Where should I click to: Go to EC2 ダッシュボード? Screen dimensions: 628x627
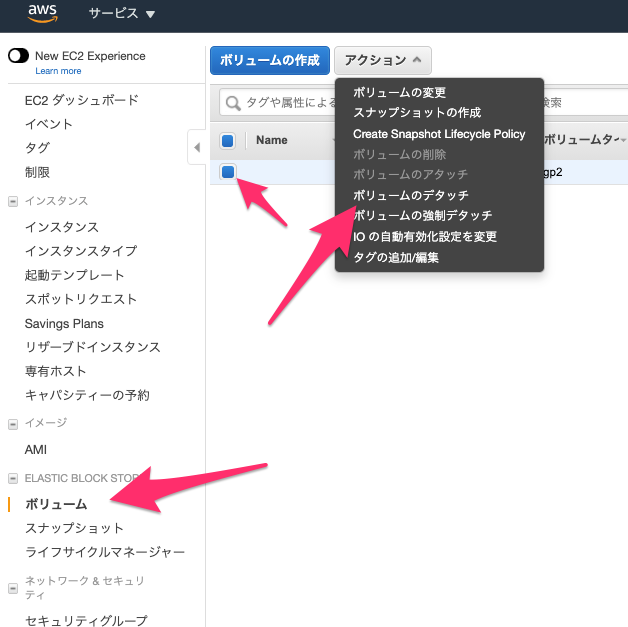coord(81,100)
